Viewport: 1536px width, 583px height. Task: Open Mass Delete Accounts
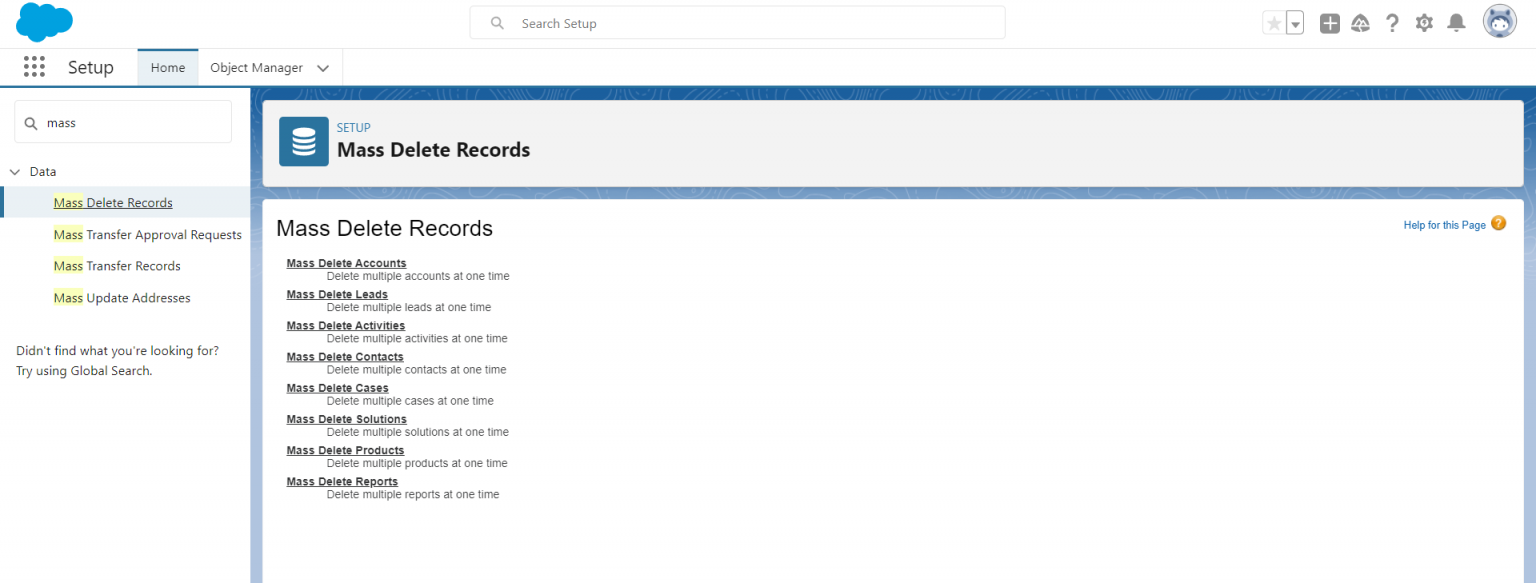346,263
